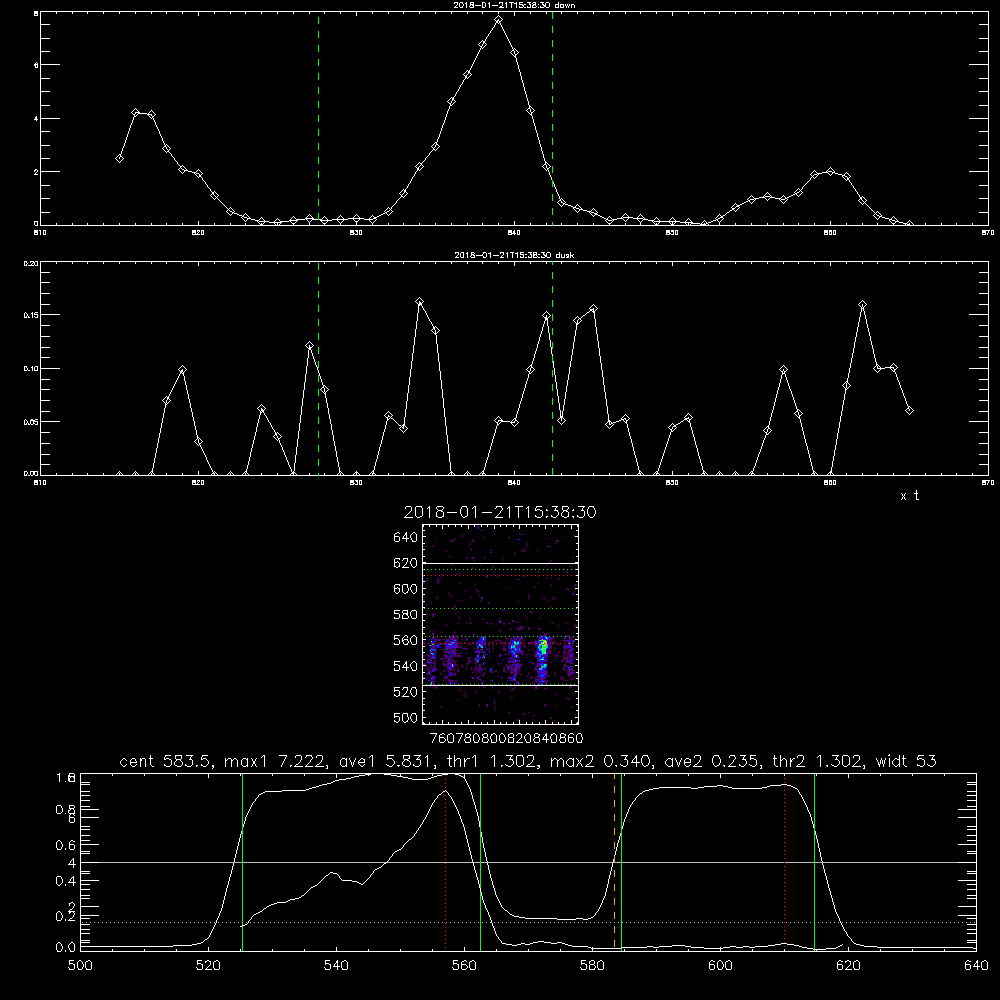
Task: Click heatmap y-axis label 620
Action: pos(405,563)
